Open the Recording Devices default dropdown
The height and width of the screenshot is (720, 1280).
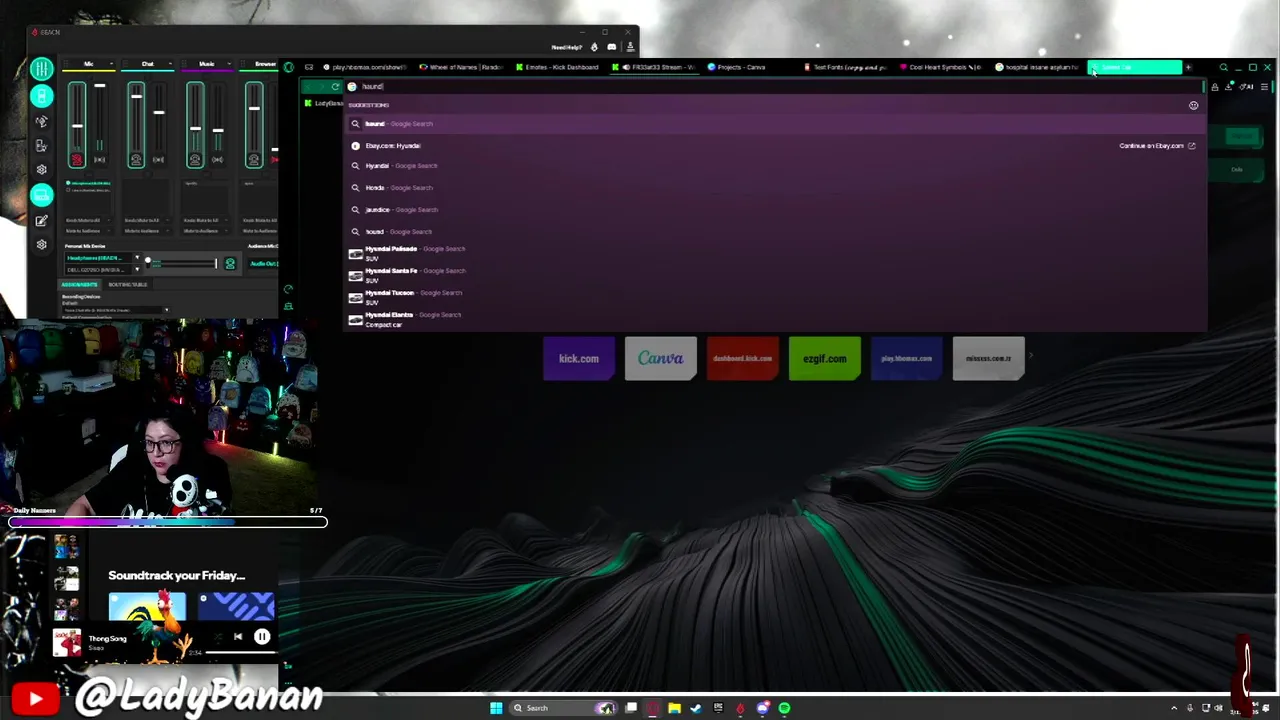(x=116, y=310)
